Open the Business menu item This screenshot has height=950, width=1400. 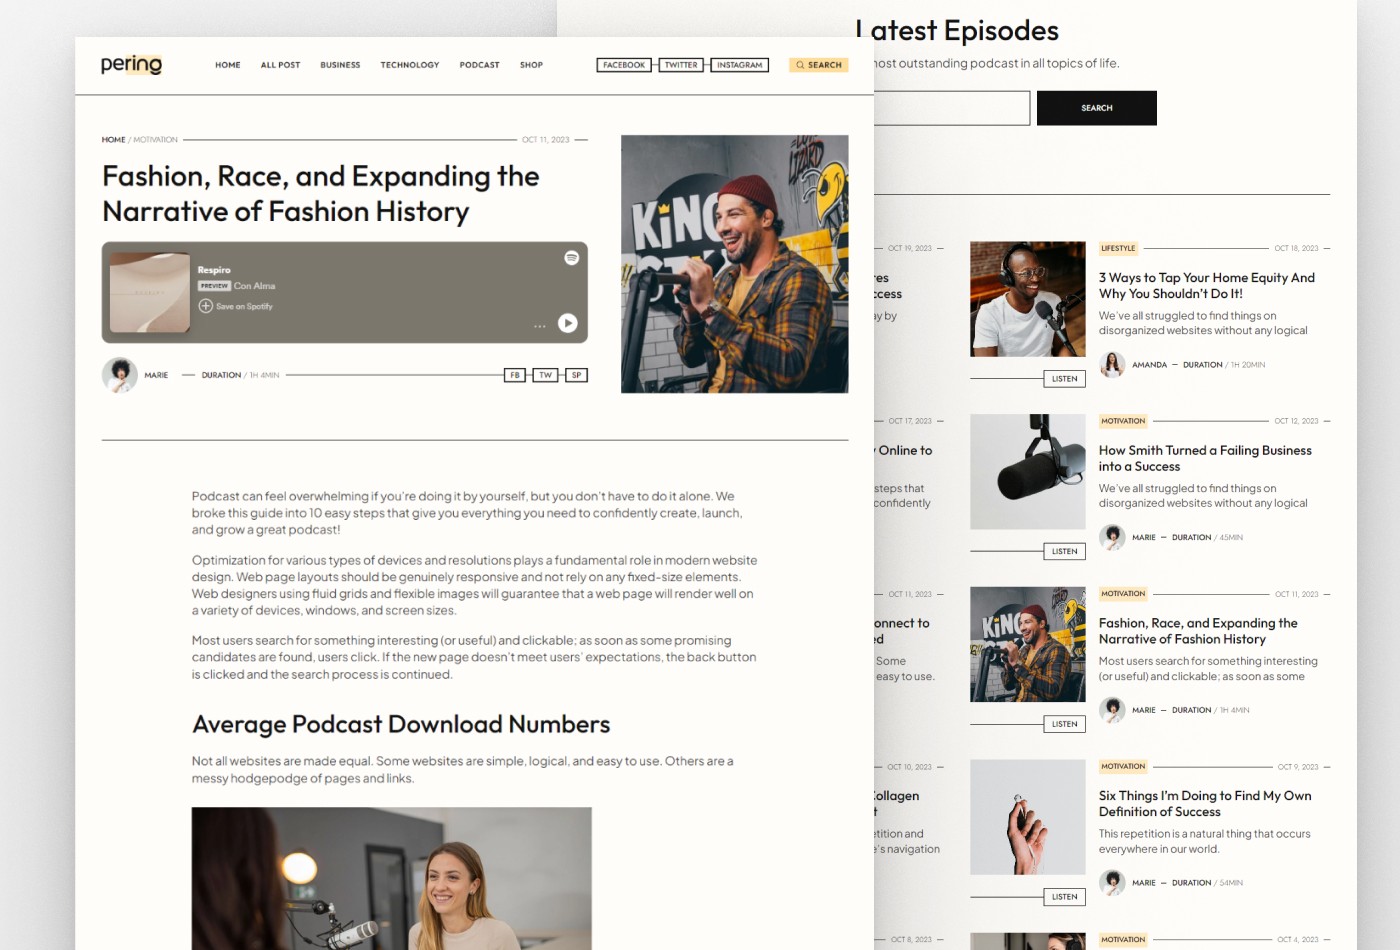click(x=340, y=65)
